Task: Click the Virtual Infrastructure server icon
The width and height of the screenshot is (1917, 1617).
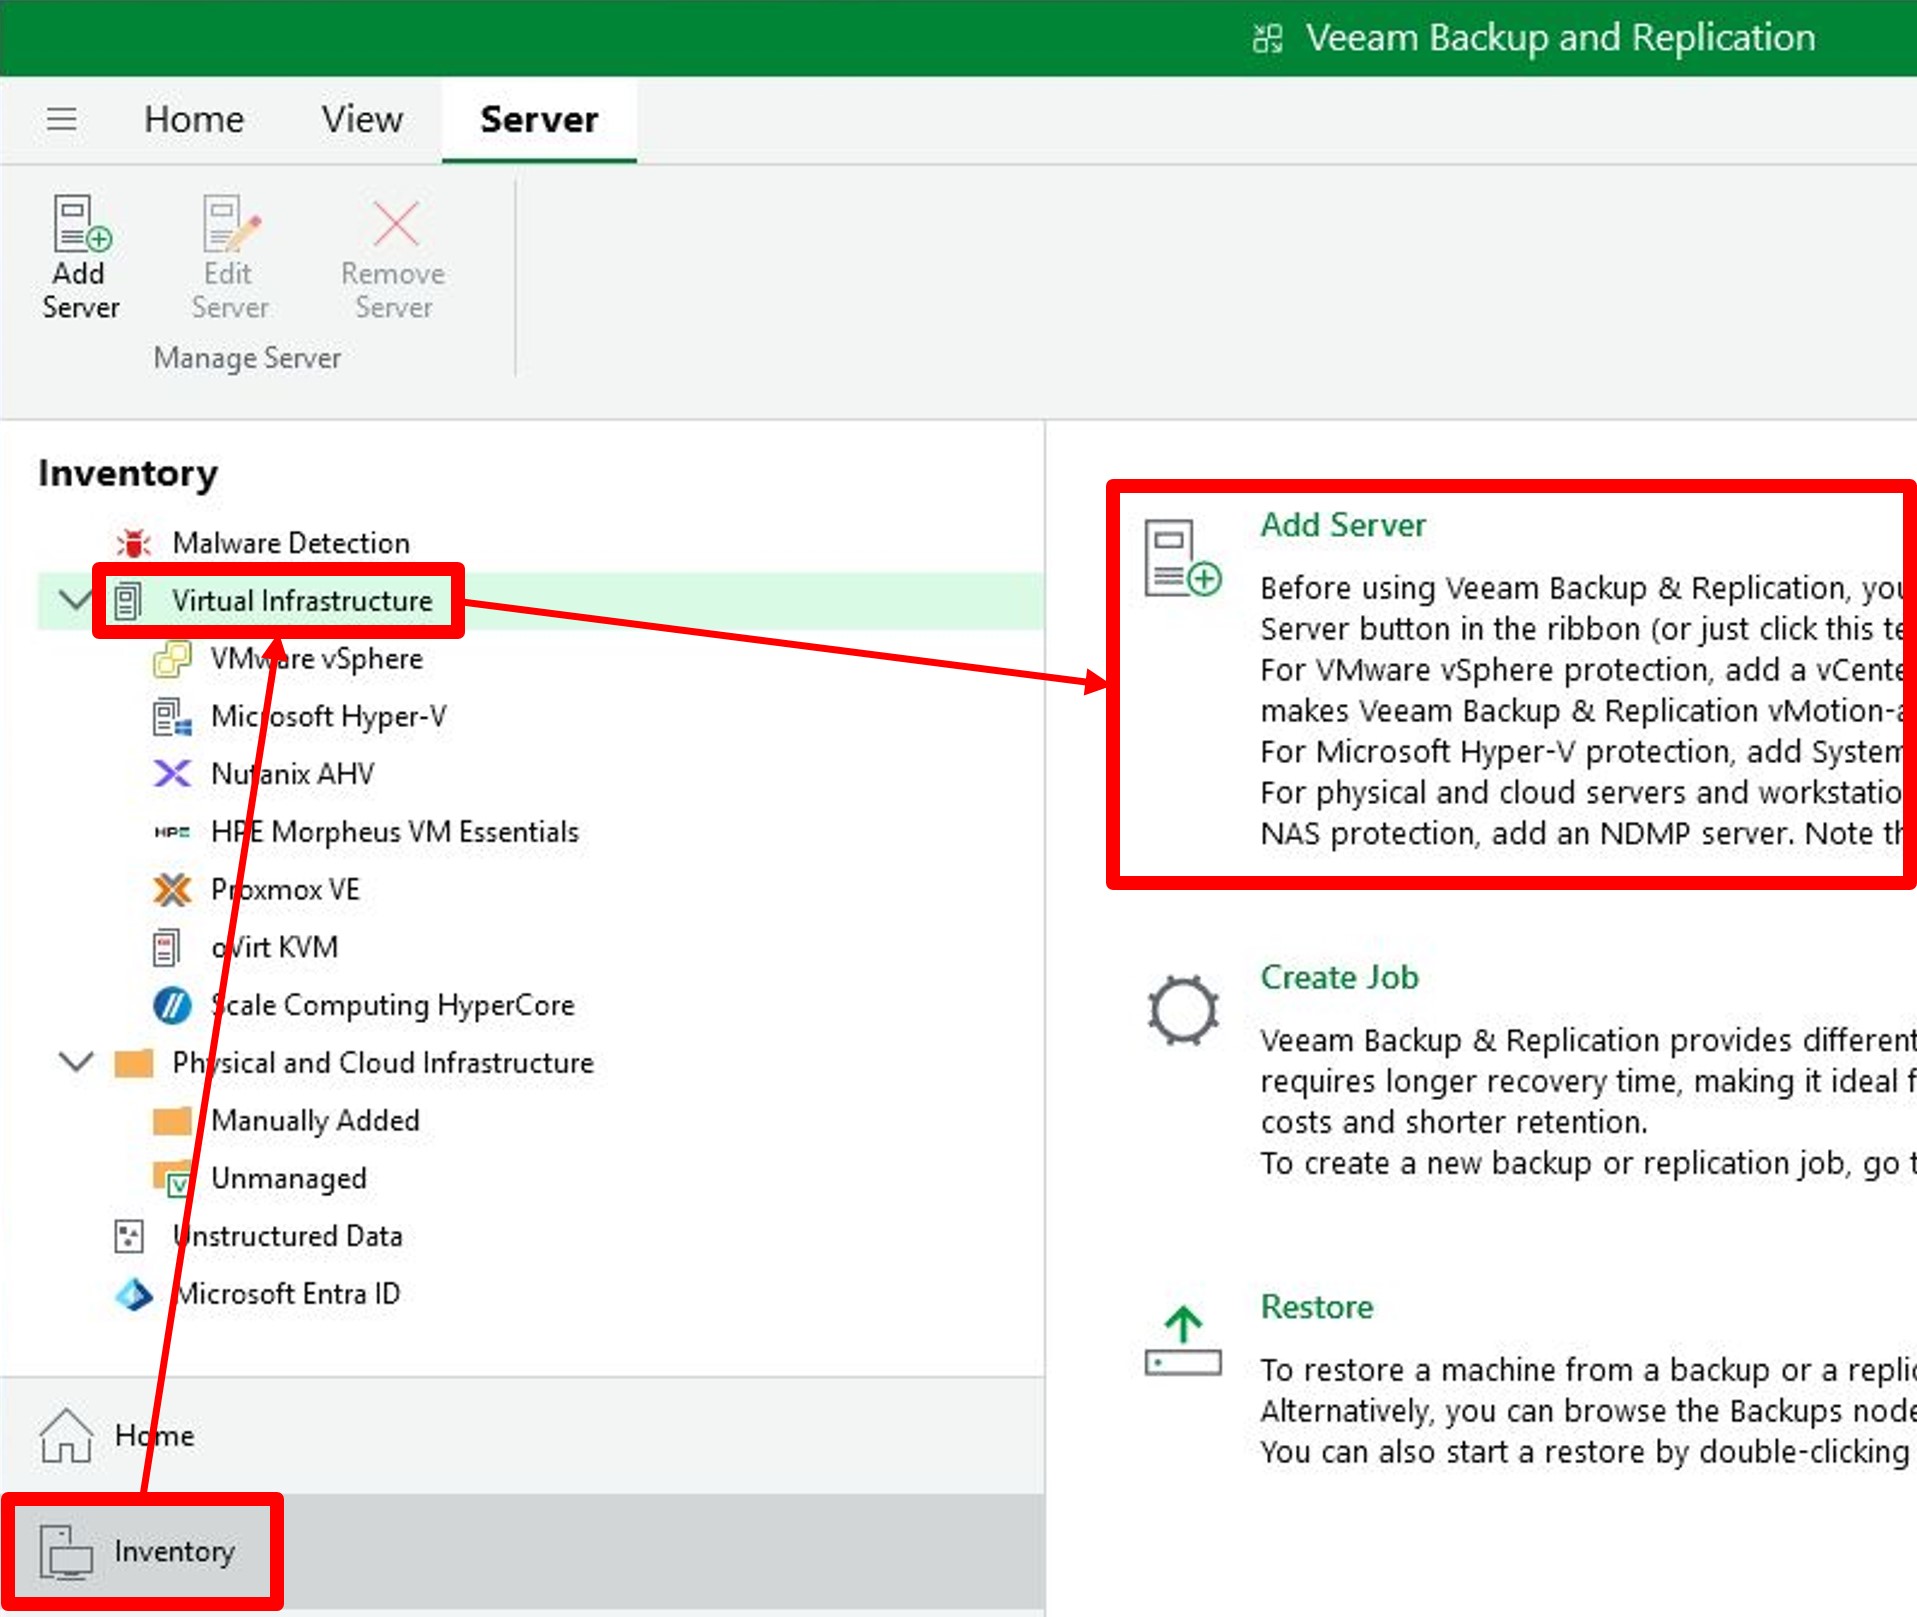Action: 128,601
